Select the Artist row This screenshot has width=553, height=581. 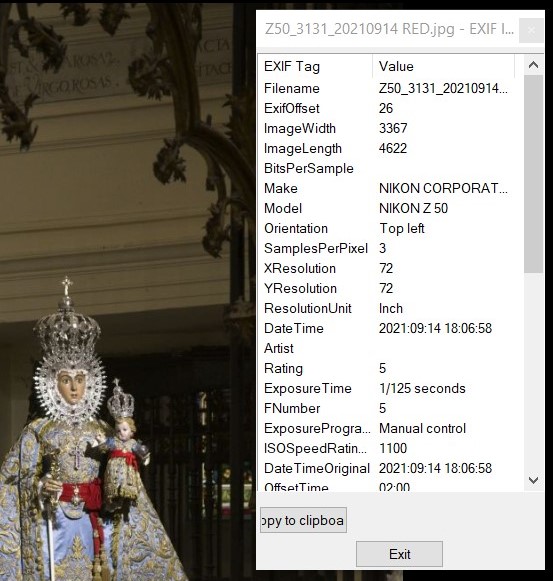click(x=391, y=349)
